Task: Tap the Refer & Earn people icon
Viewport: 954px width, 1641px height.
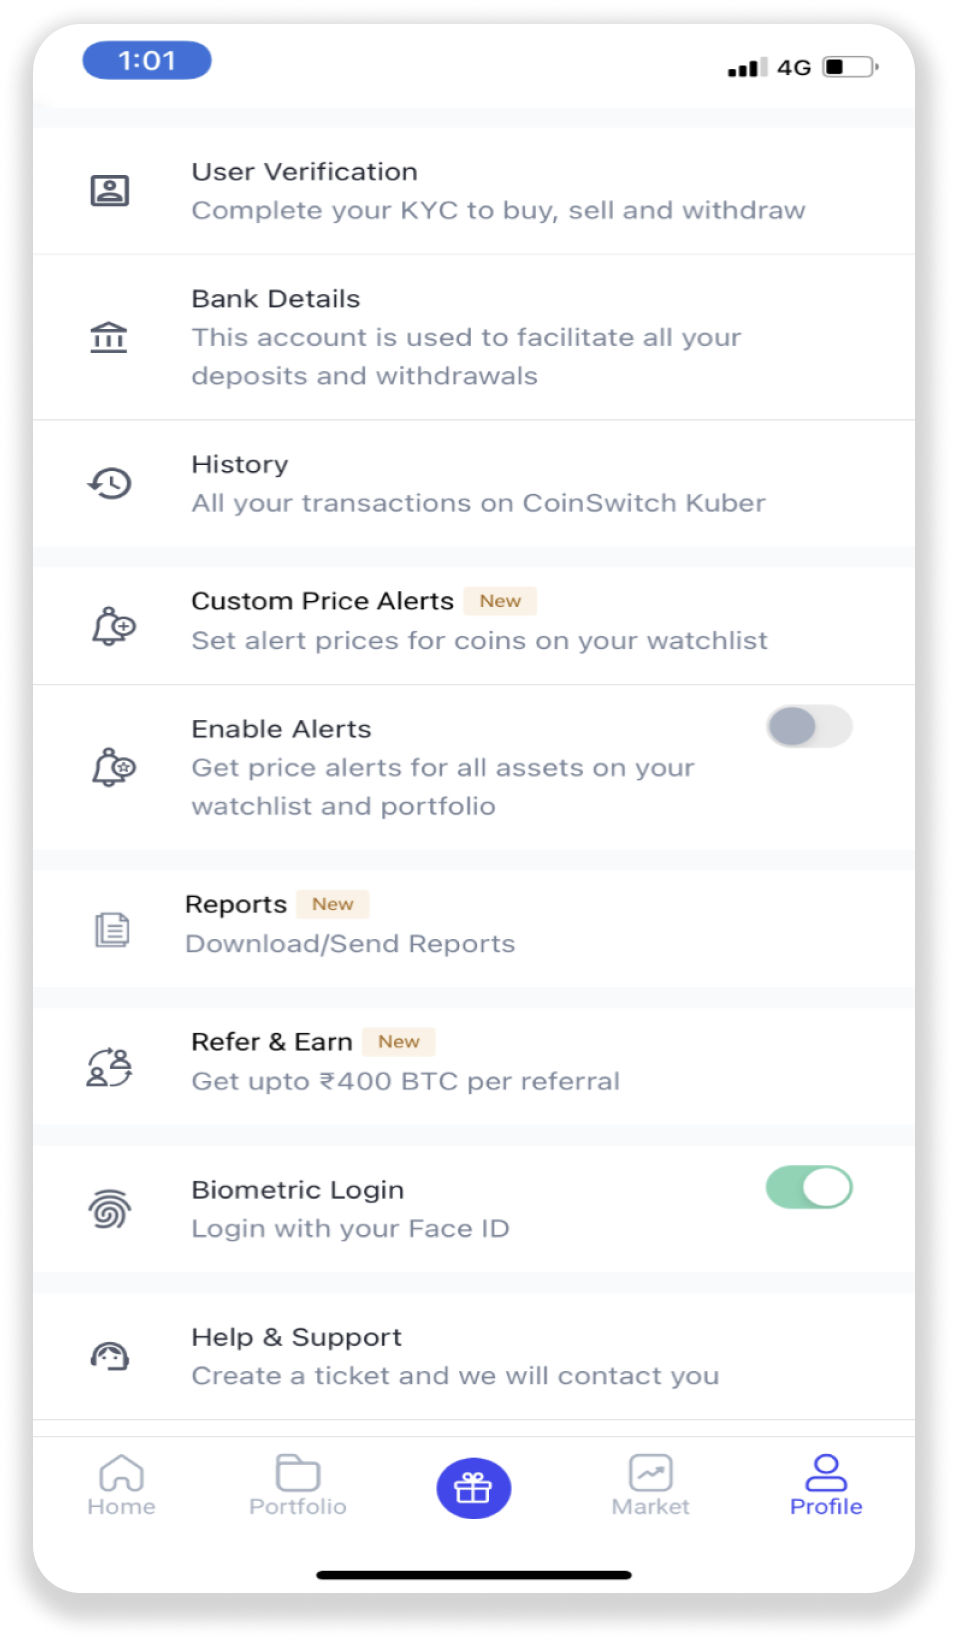Action: (110, 1067)
